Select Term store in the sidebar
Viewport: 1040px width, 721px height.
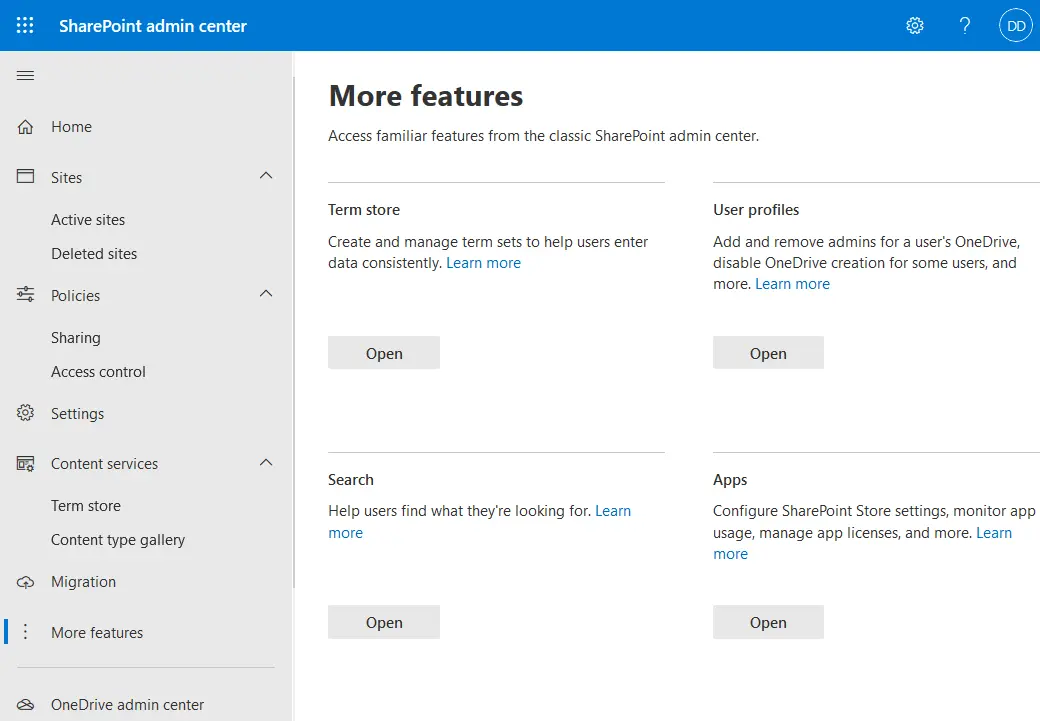pos(86,505)
